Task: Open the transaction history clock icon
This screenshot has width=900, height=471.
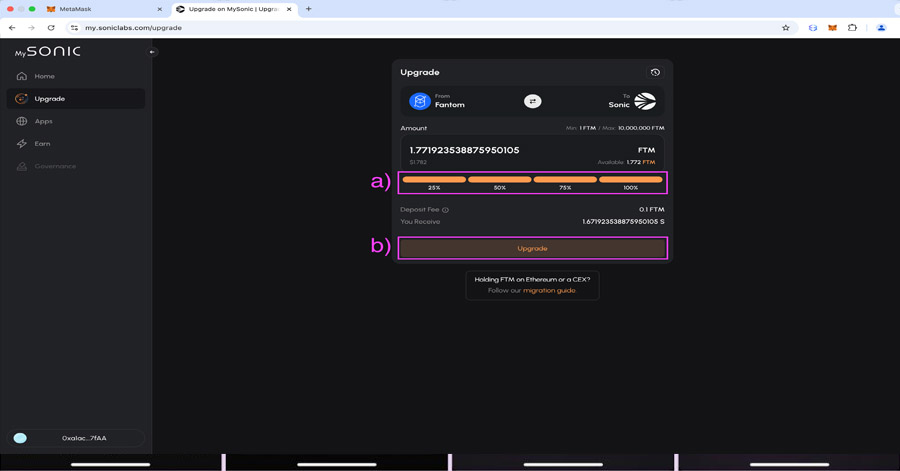Action: pos(655,73)
